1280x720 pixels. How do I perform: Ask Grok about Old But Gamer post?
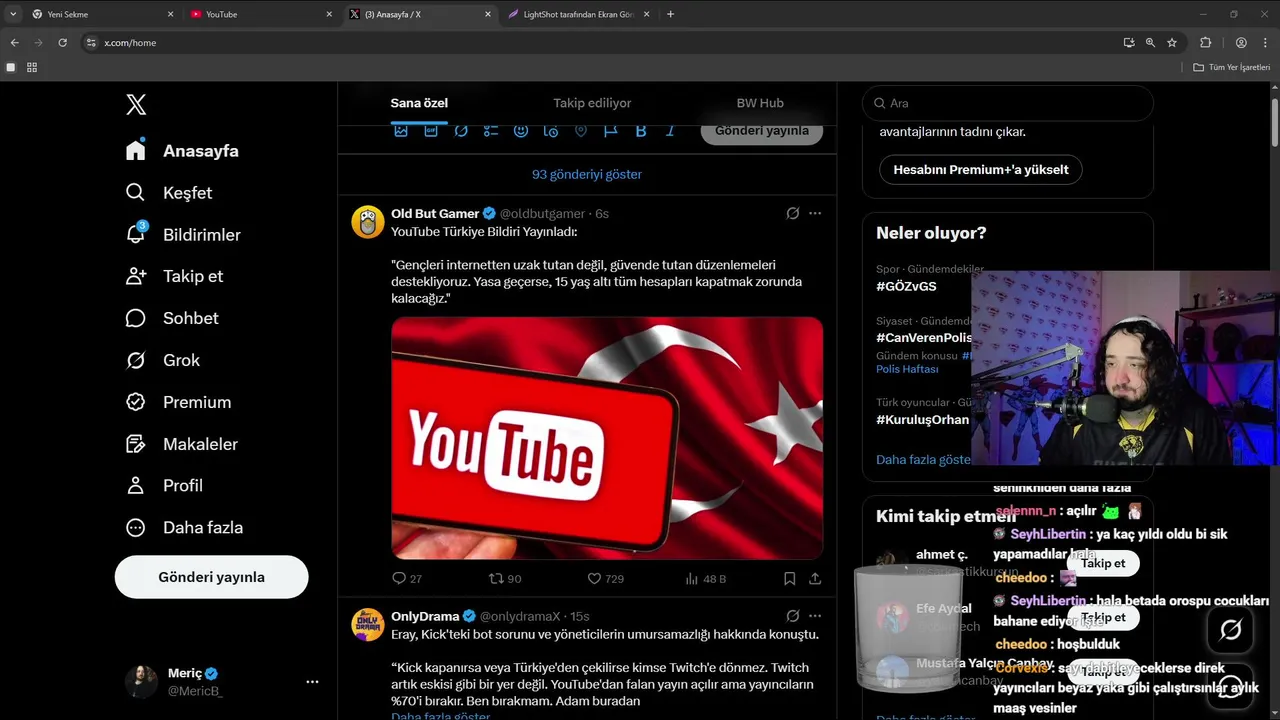[x=792, y=213]
